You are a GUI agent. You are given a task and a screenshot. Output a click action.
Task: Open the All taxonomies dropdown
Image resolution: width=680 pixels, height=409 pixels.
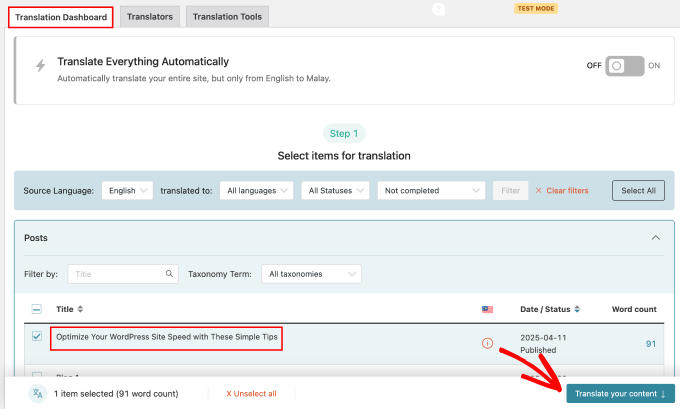pos(310,273)
